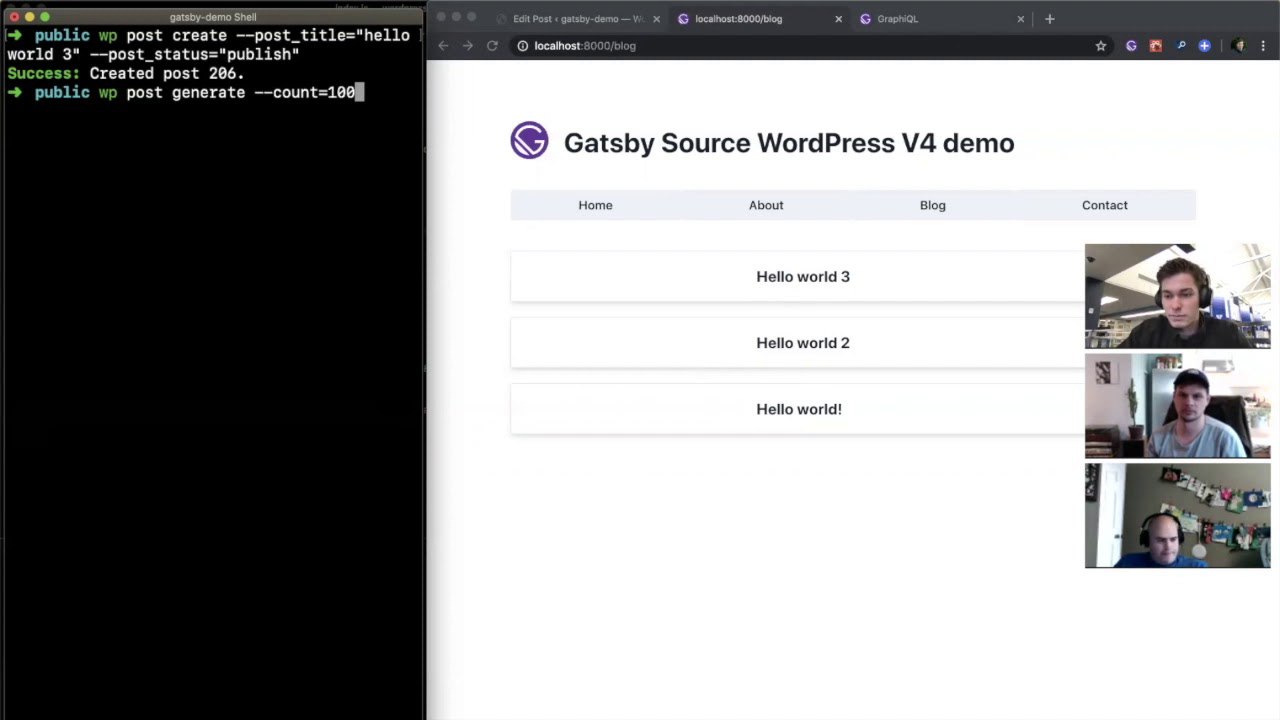Open the Hello world 3 post
1280x720 pixels.
click(802, 277)
